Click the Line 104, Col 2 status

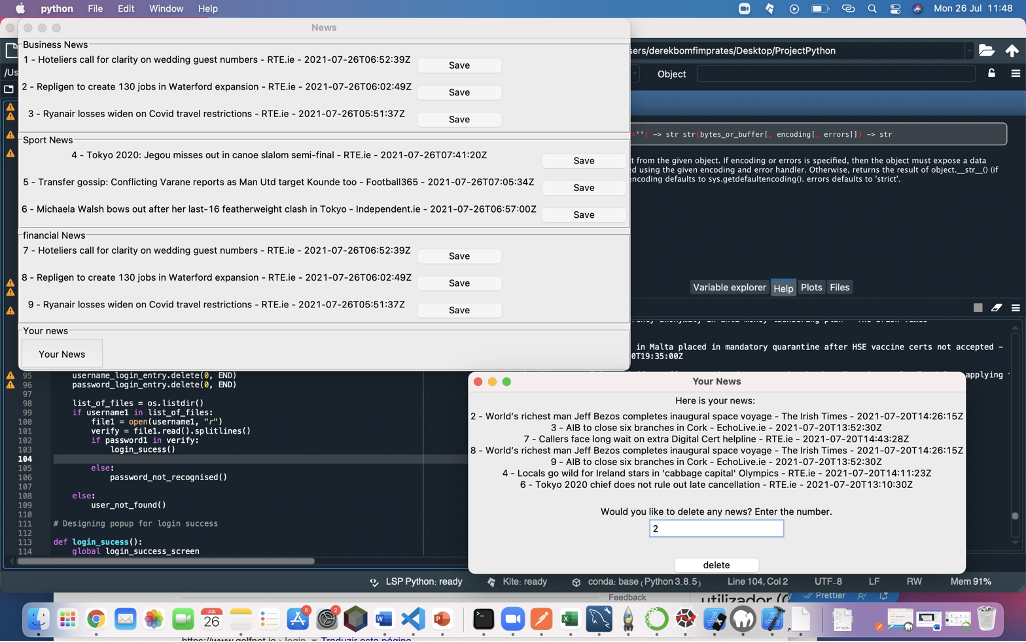click(757, 582)
